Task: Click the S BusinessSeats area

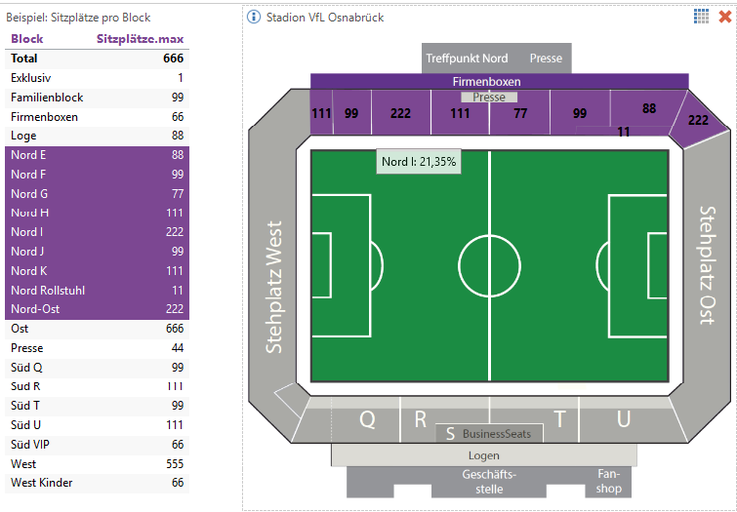Action: tap(489, 433)
